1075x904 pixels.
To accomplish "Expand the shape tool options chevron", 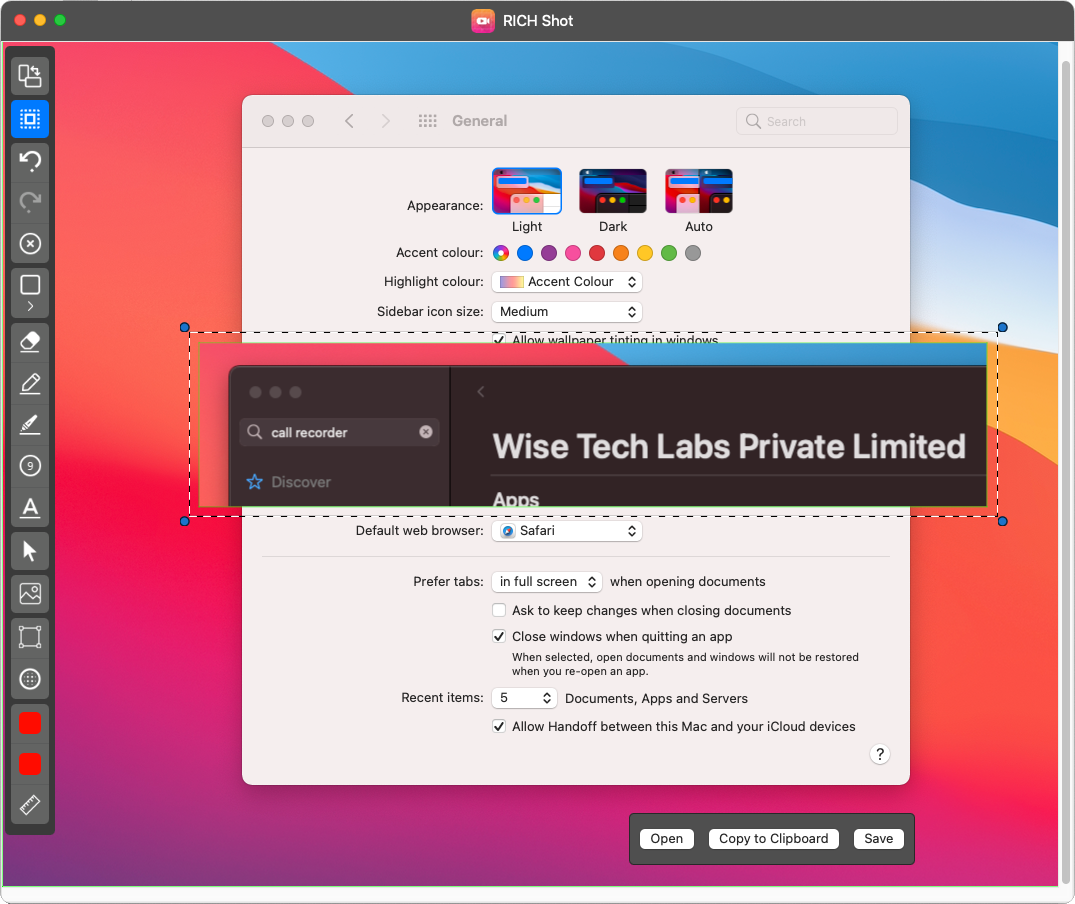I will (x=29, y=306).
